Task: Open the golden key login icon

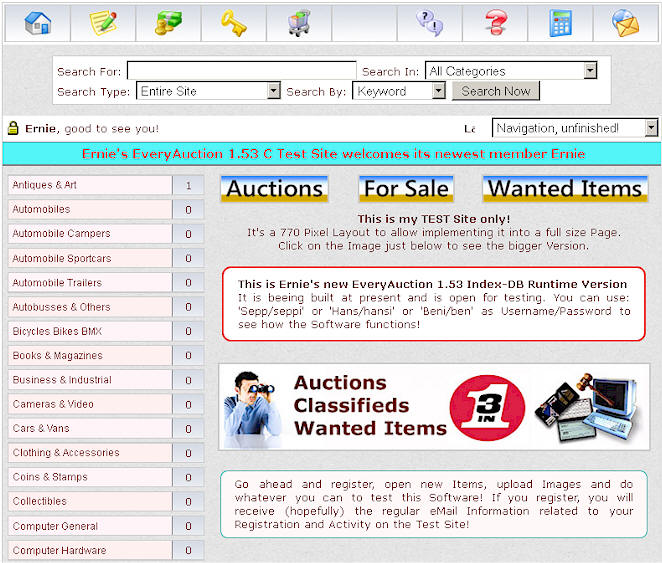Action: tap(233, 23)
